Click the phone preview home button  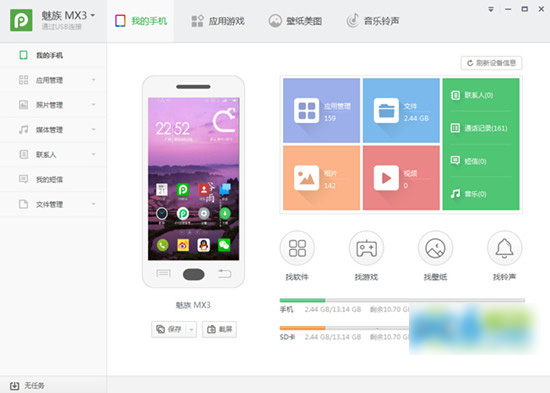click(194, 274)
